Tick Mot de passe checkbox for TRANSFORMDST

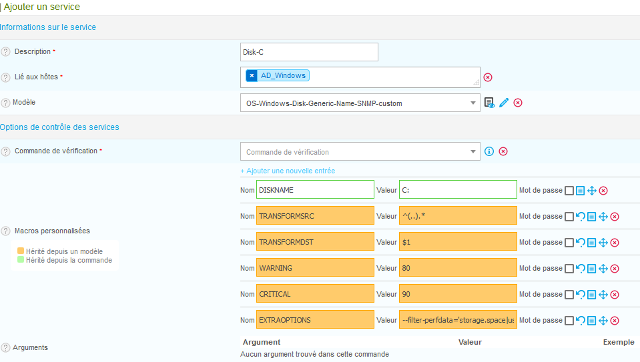[569, 243]
